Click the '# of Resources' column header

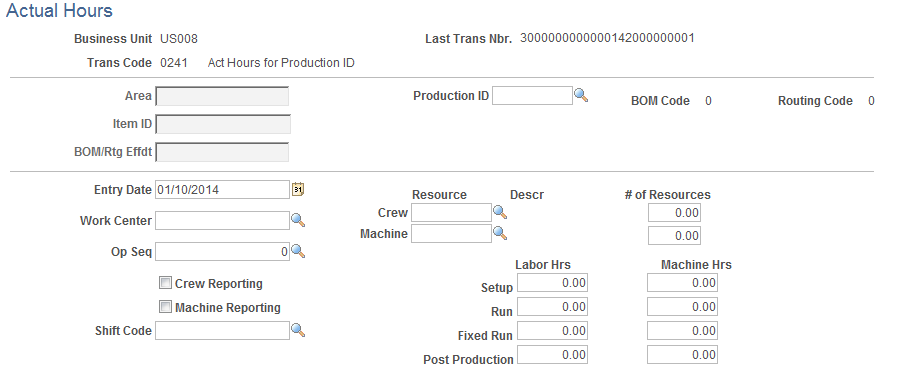[x=667, y=195]
